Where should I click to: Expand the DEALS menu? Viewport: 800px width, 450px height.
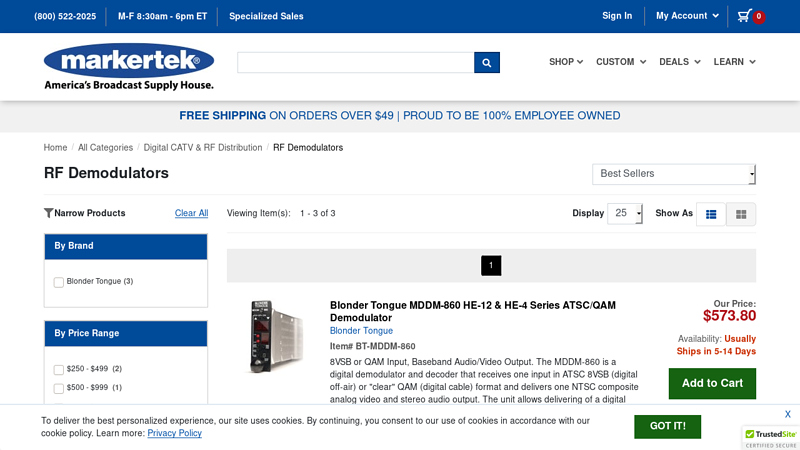coord(680,62)
